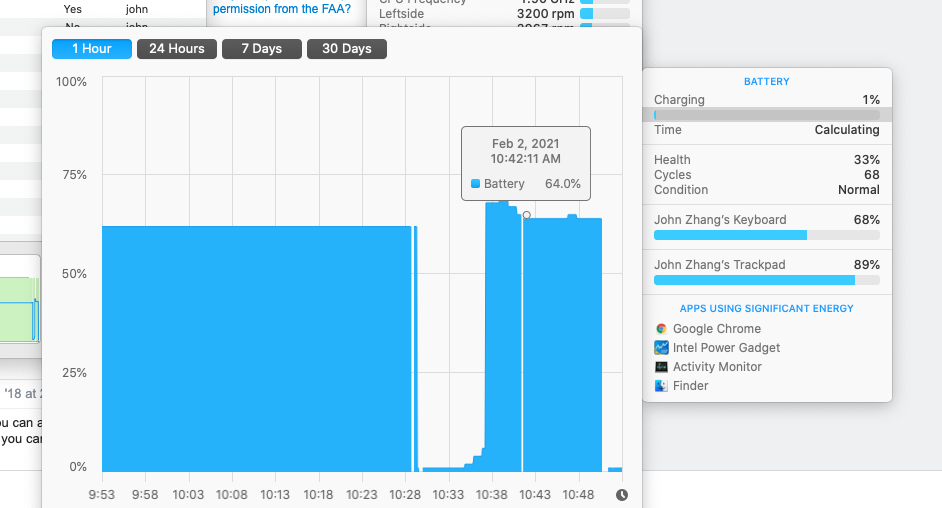Click the Activity Monitor app icon
The width and height of the screenshot is (942, 508).
coord(661,367)
